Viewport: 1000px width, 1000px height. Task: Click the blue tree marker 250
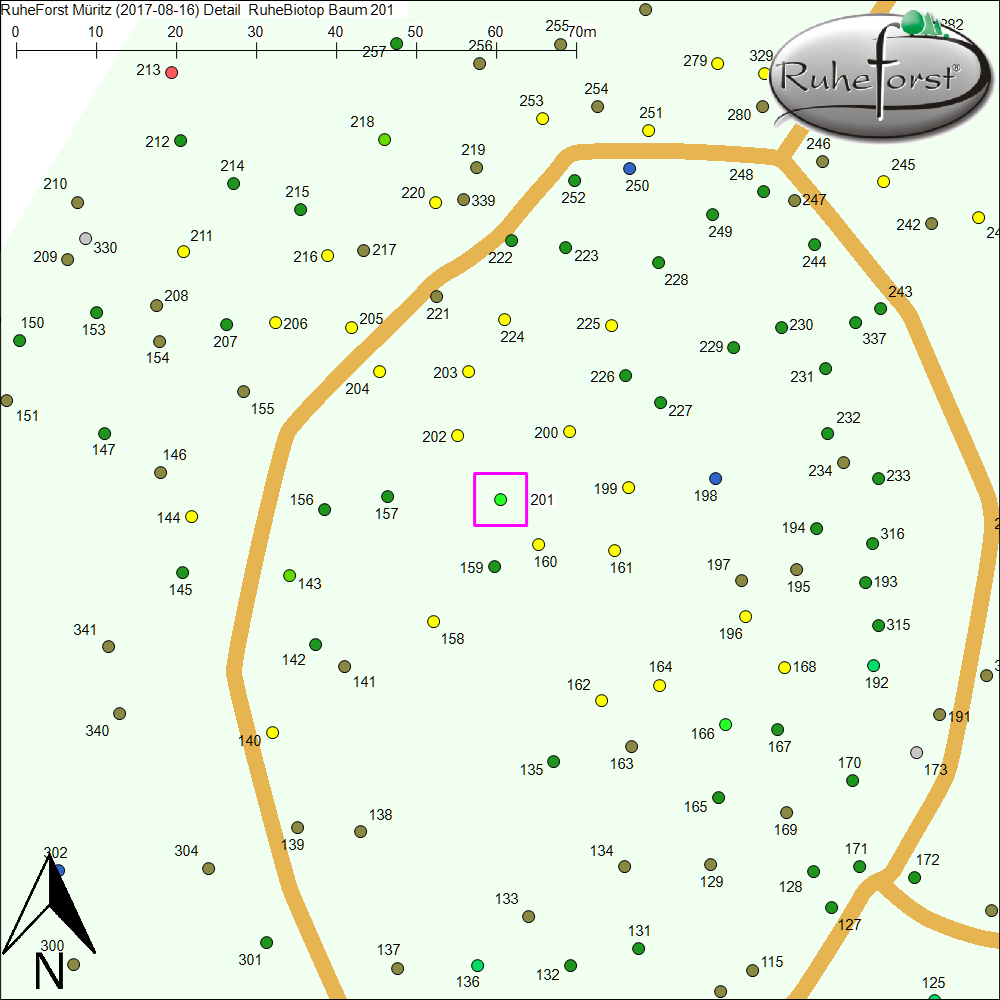coord(629,168)
